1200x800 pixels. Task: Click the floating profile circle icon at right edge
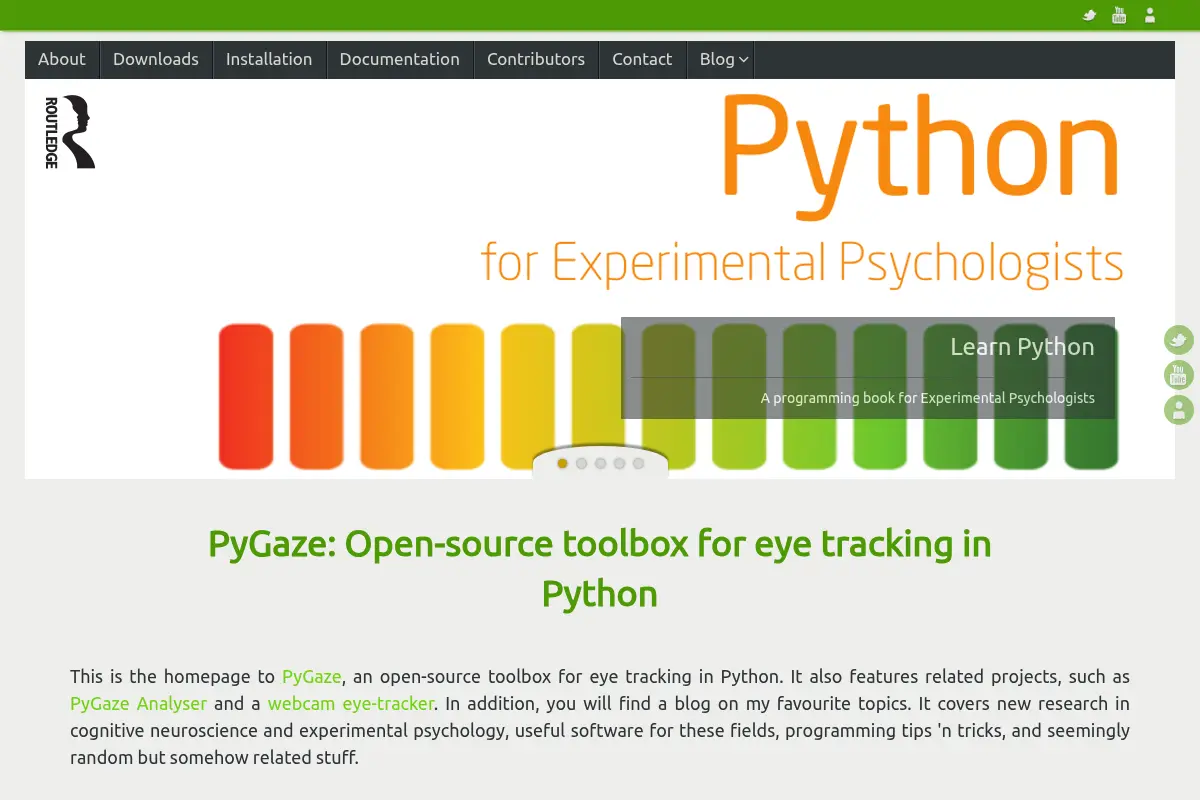pyautogui.click(x=1179, y=410)
